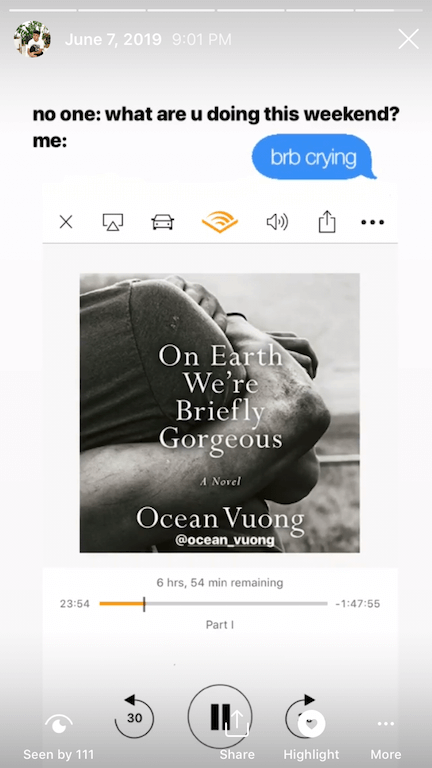432x768 pixels.
Task: Open the volume speaker control
Action: click(277, 222)
